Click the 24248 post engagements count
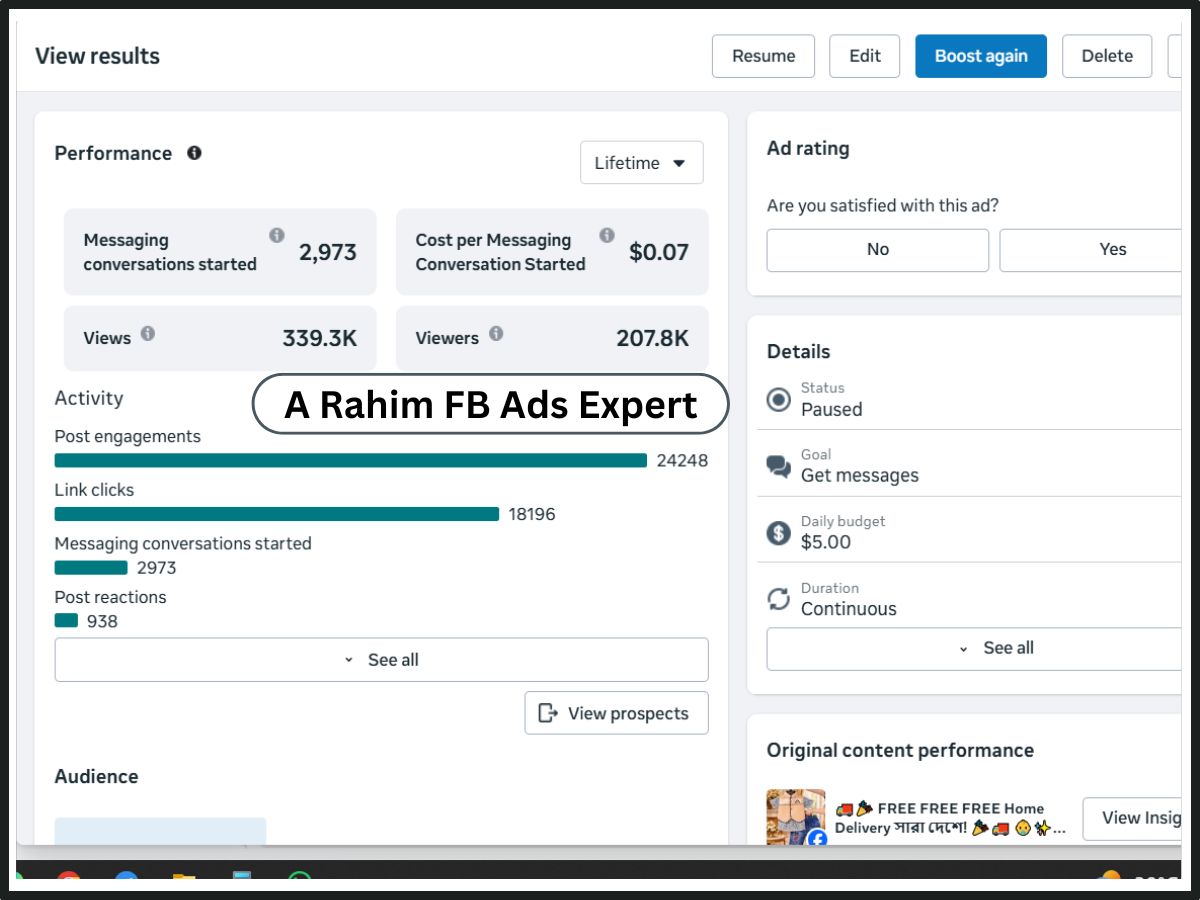 click(682, 461)
